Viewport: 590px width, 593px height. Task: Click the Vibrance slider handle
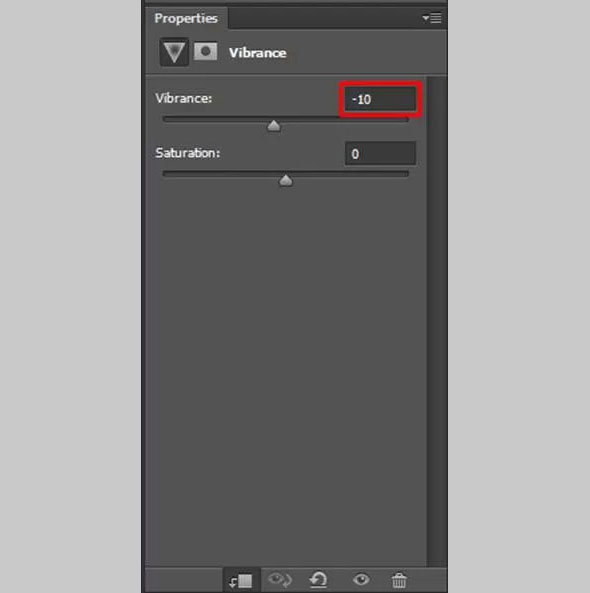click(274, 126)
